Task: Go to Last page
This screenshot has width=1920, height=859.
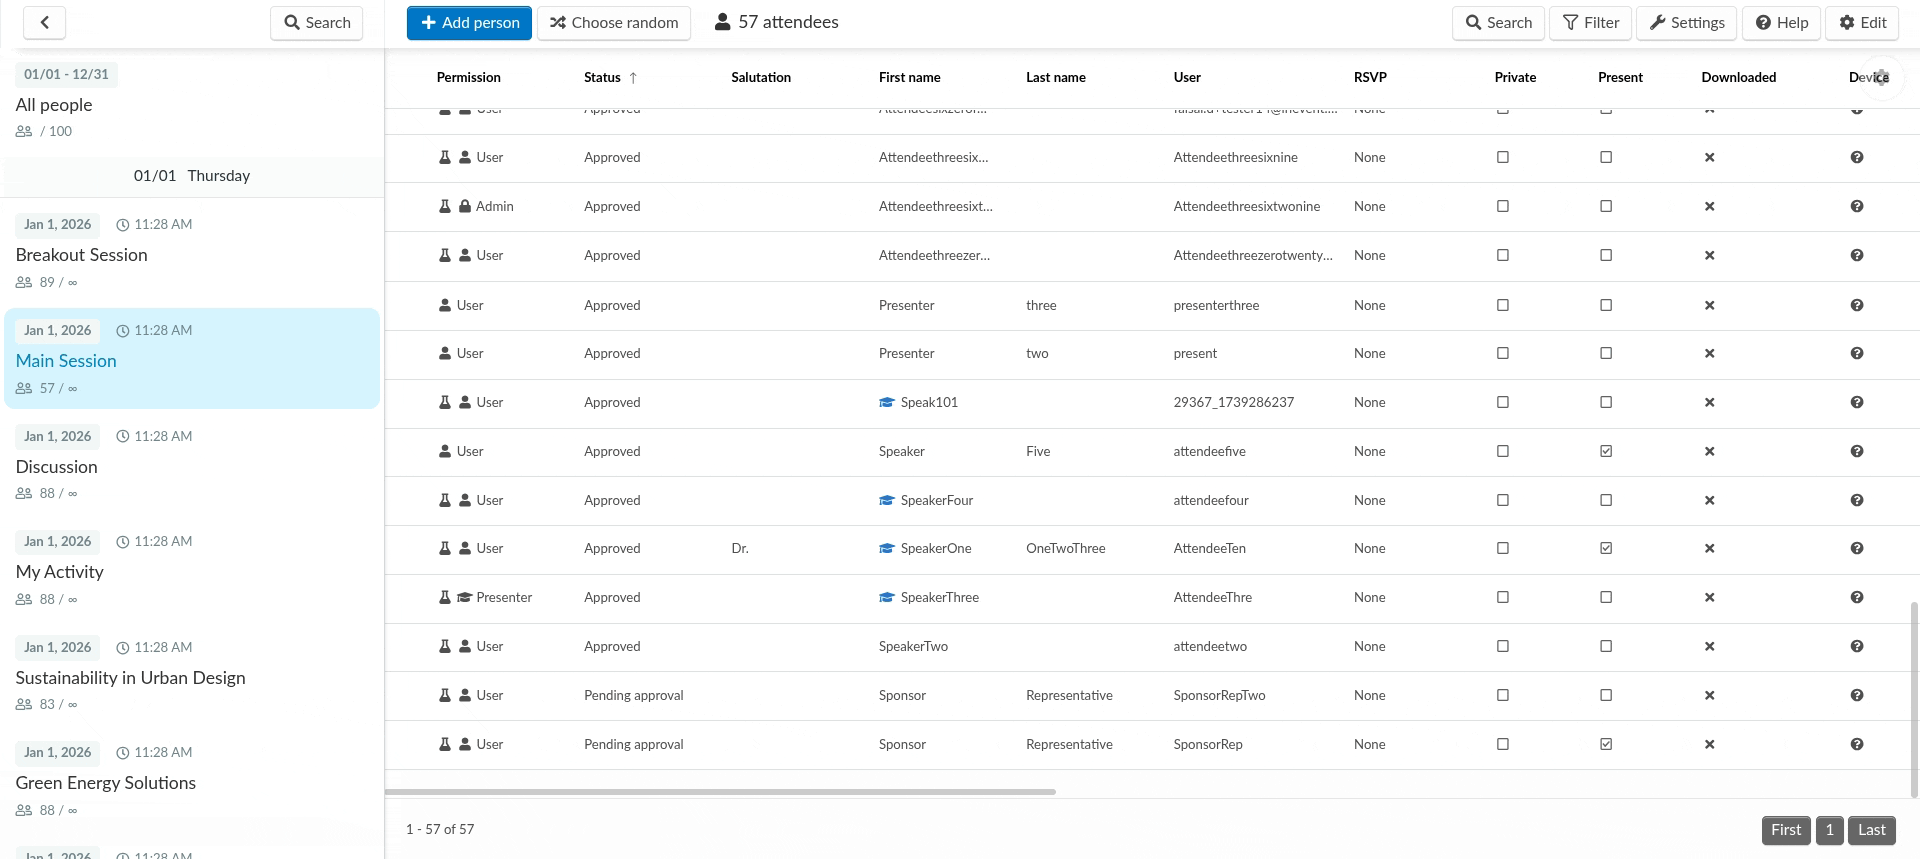Action: tap(1872, 830)
